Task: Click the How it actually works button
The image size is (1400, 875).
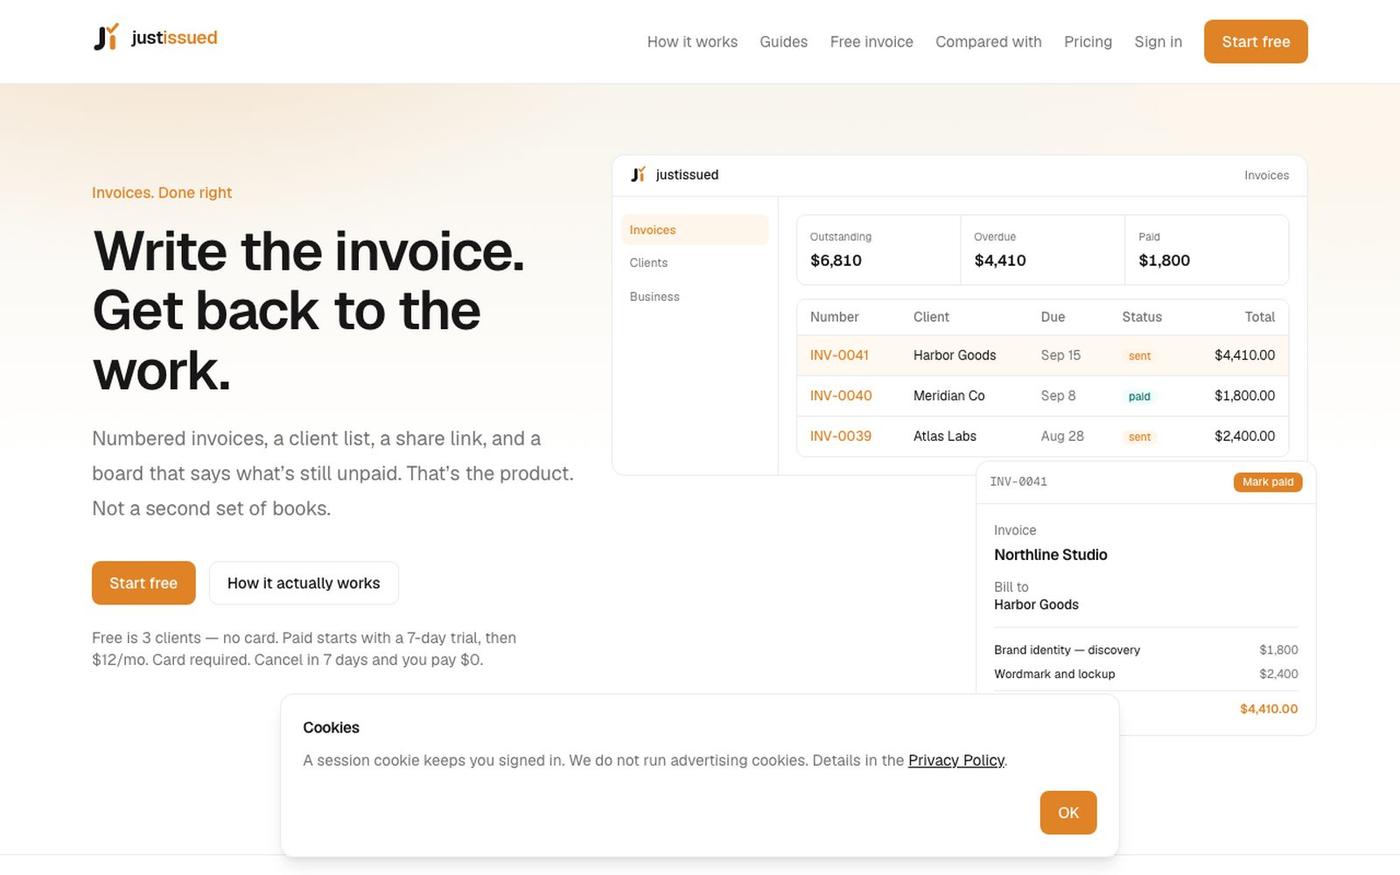Action: (303, 583)
